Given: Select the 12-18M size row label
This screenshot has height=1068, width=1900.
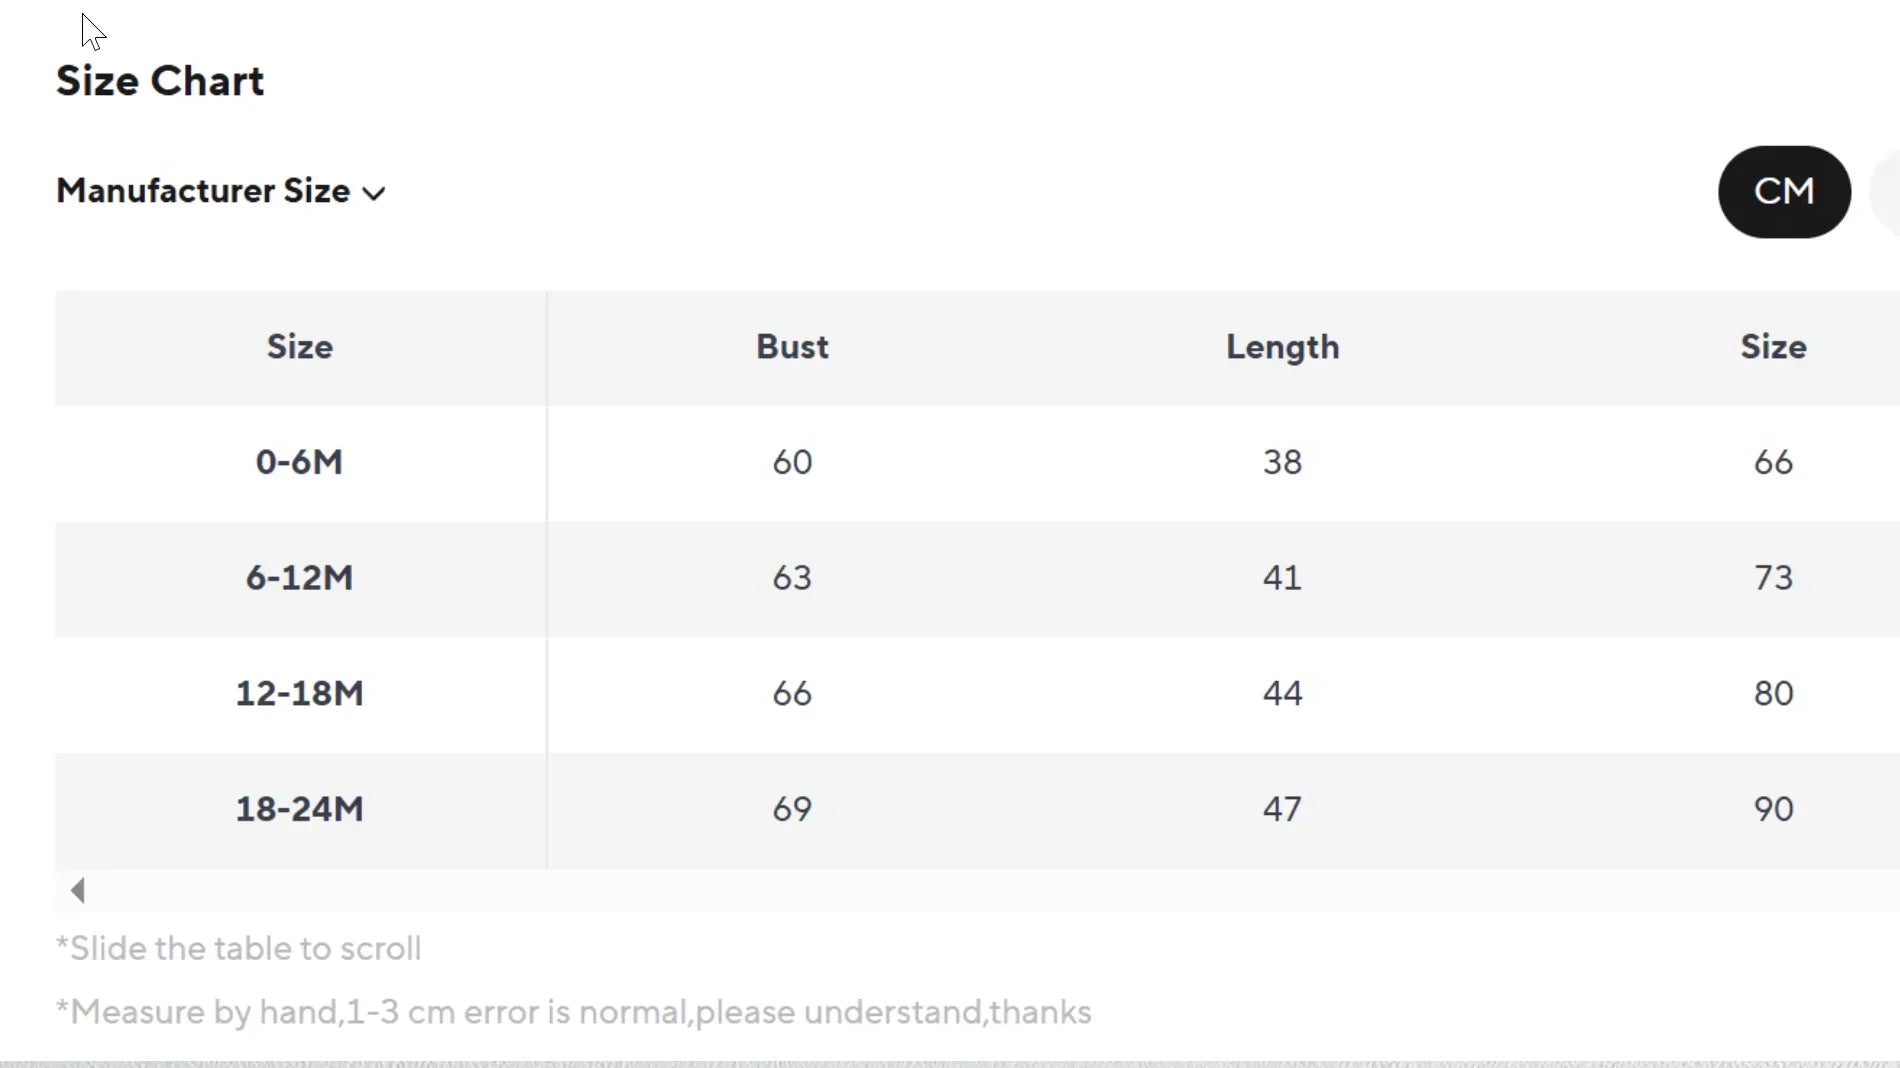Looking at the screenshot, I should pyautogui.click(x=300, y=693).
